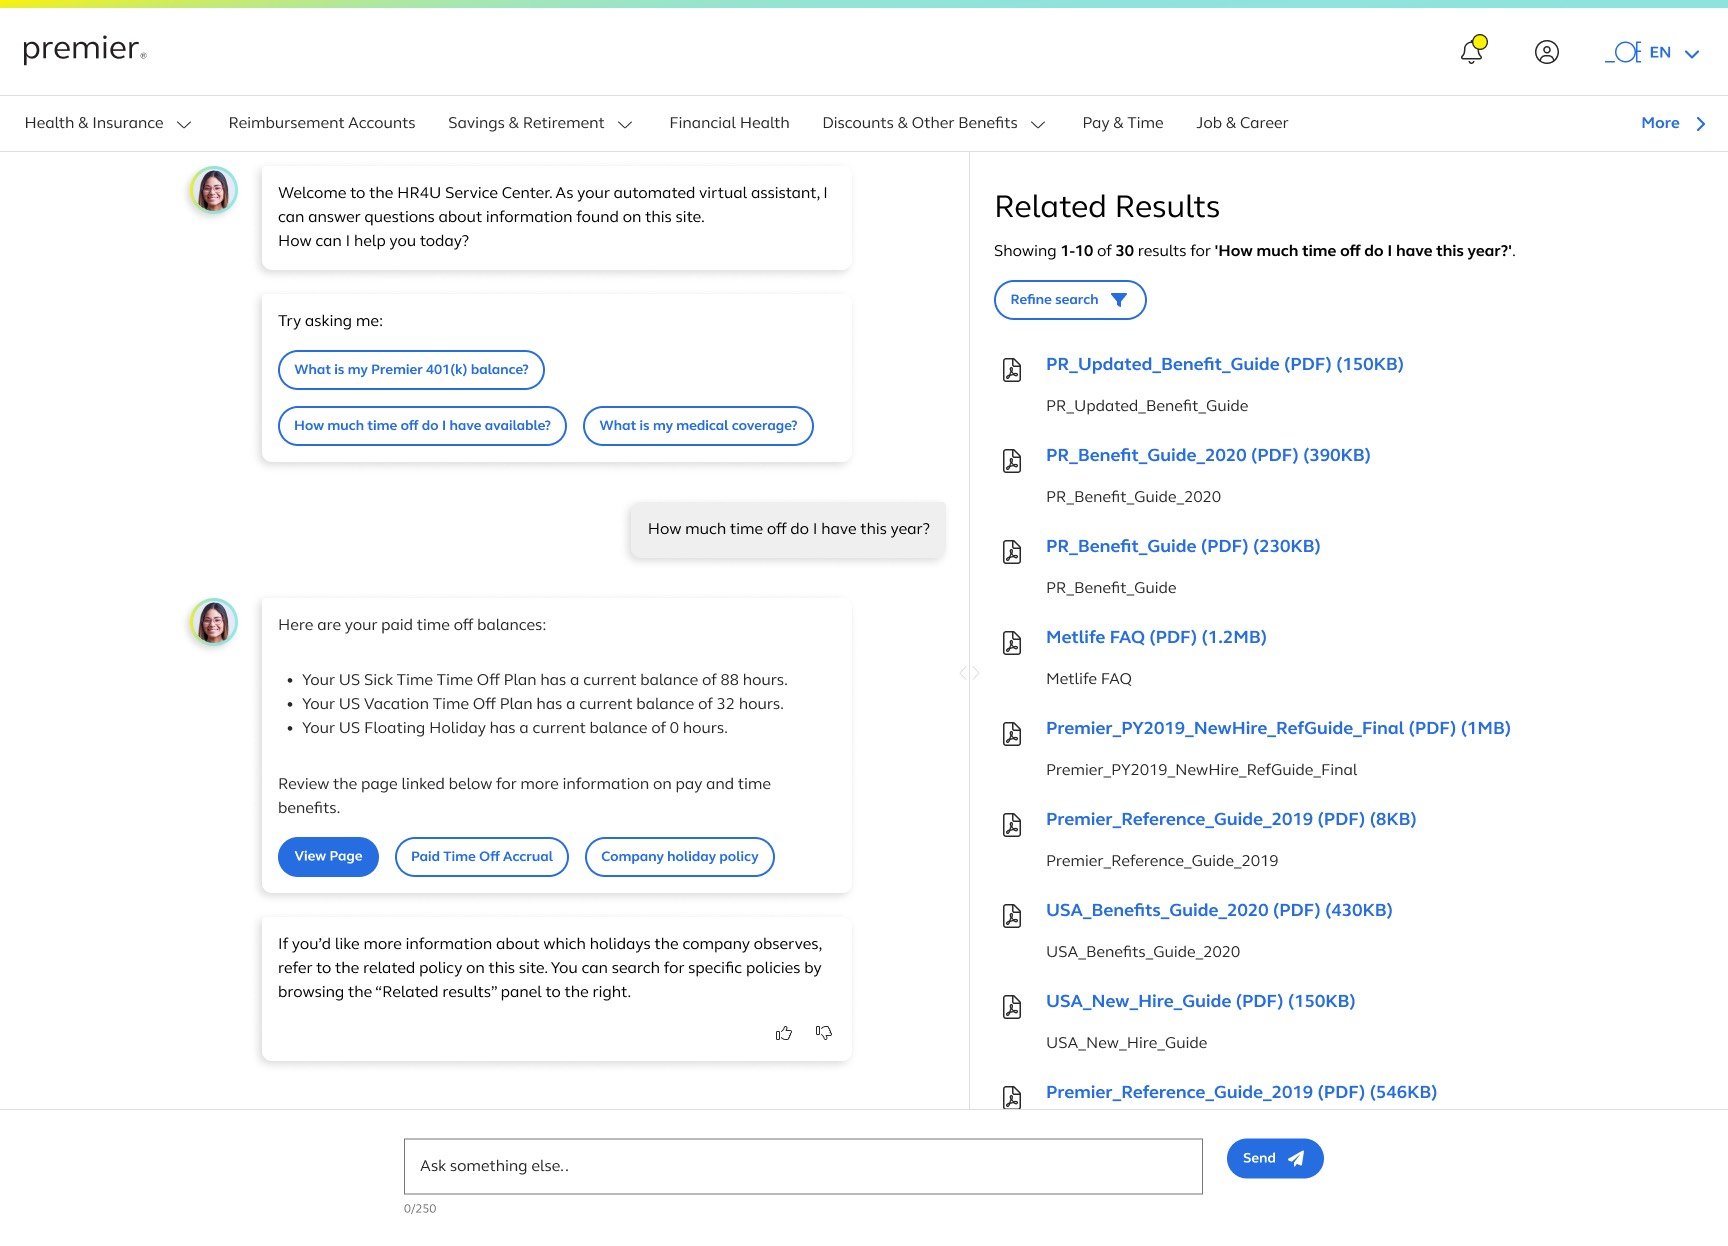Go to Reimbursement Accounts
This screenshot has height=1246, width=1728.
(321, 123)
